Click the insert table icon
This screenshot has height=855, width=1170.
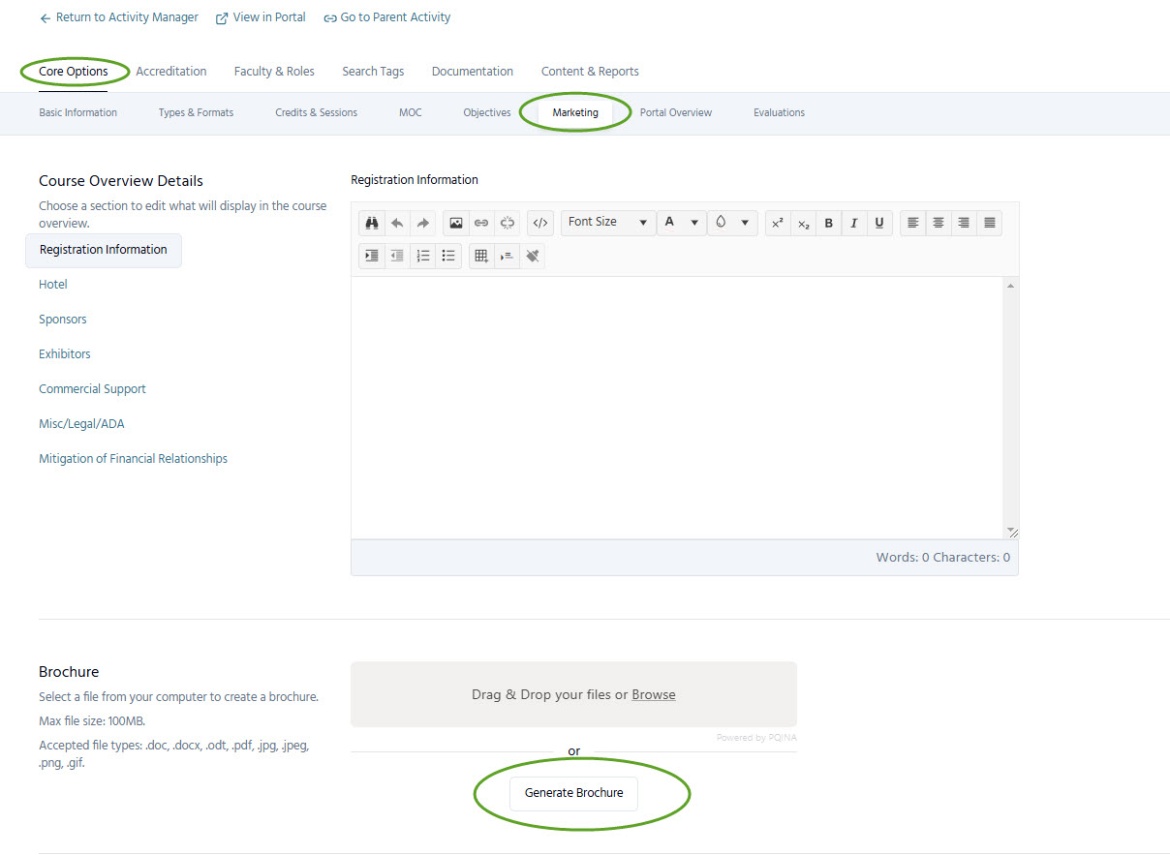481,256
